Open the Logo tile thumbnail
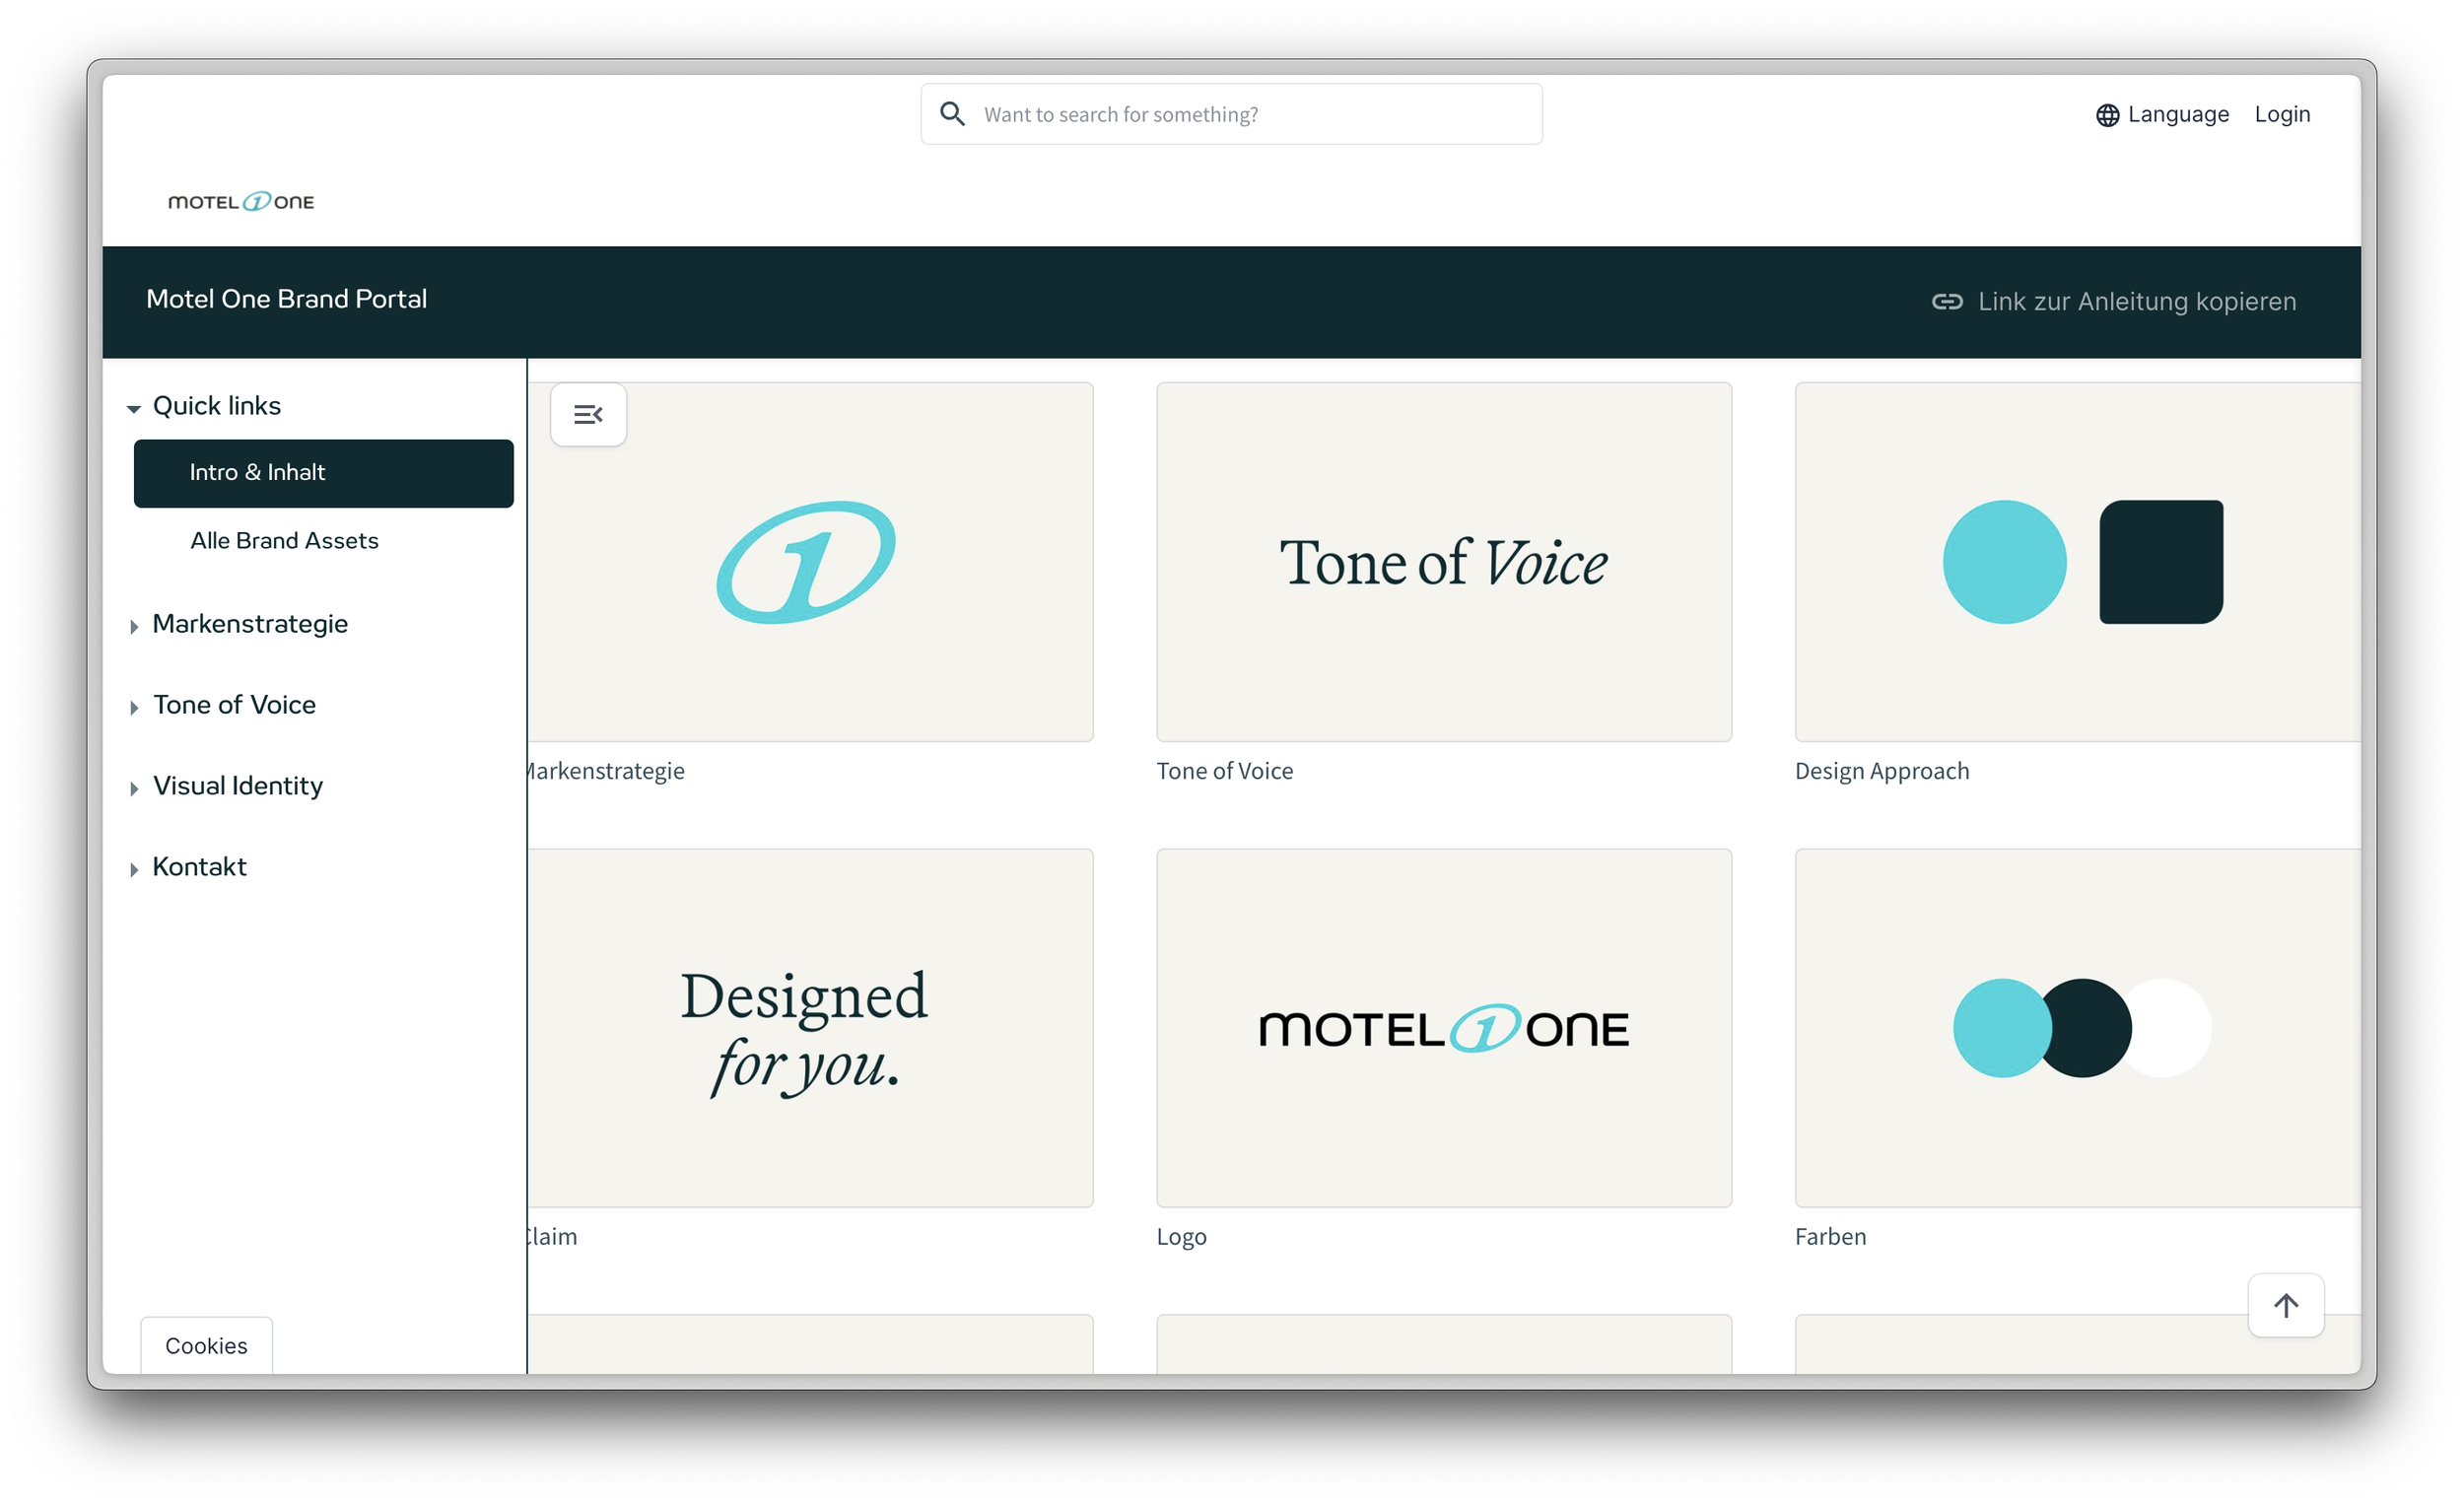 pos(1443,1028)
